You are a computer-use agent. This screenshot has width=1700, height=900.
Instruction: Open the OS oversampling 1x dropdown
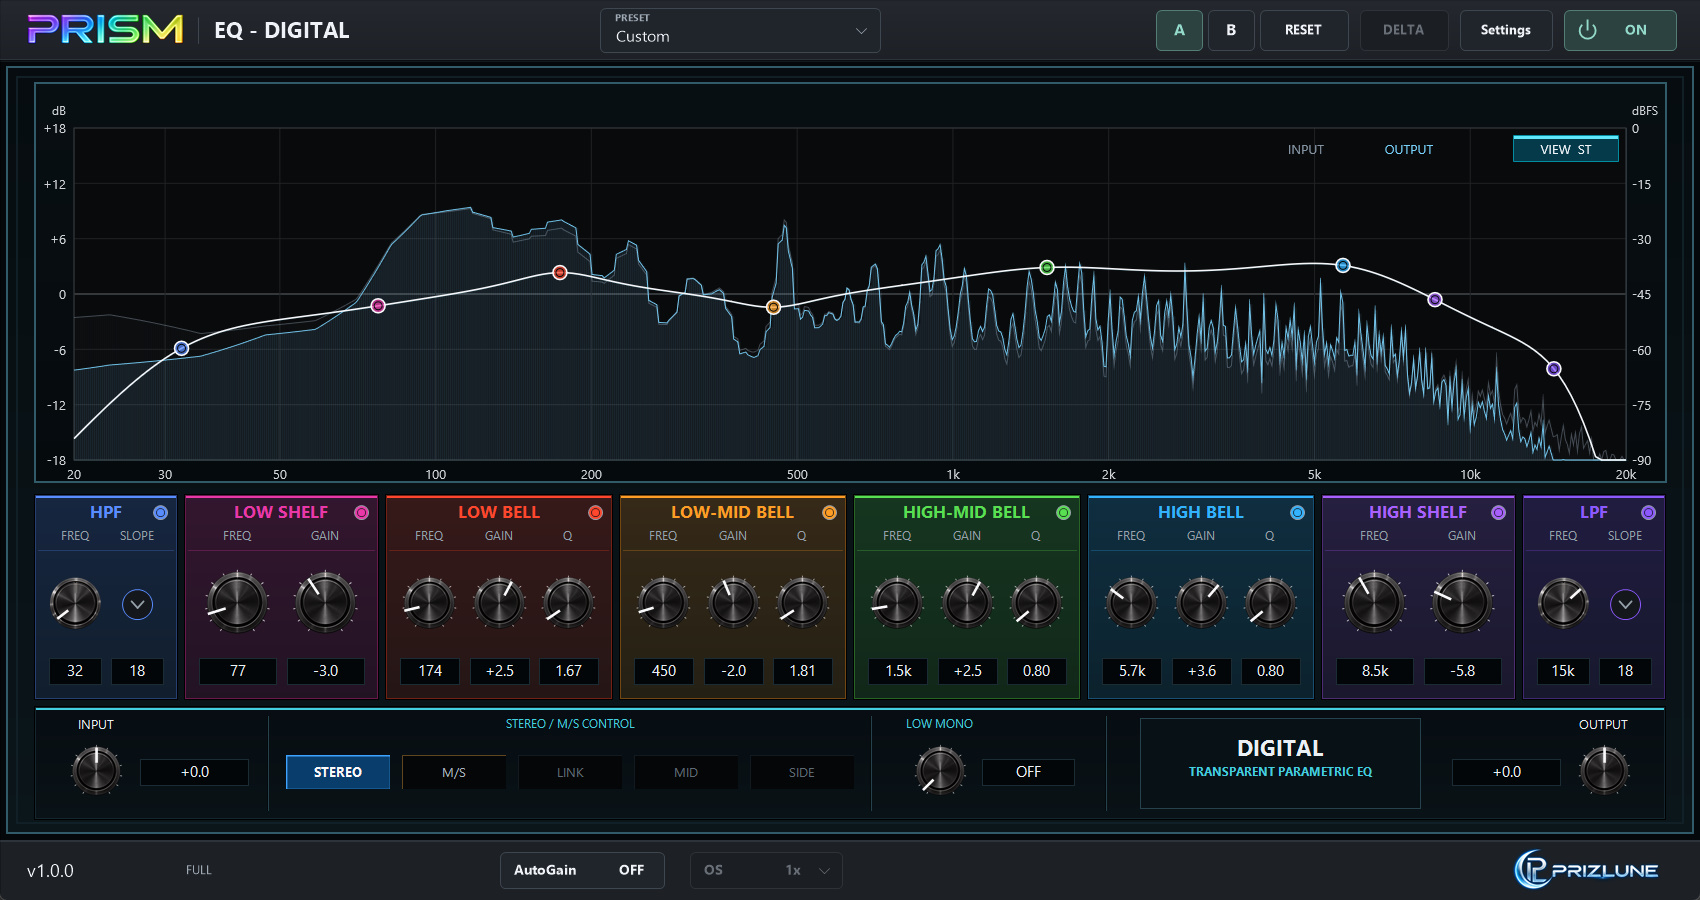(x=766, y=870)
